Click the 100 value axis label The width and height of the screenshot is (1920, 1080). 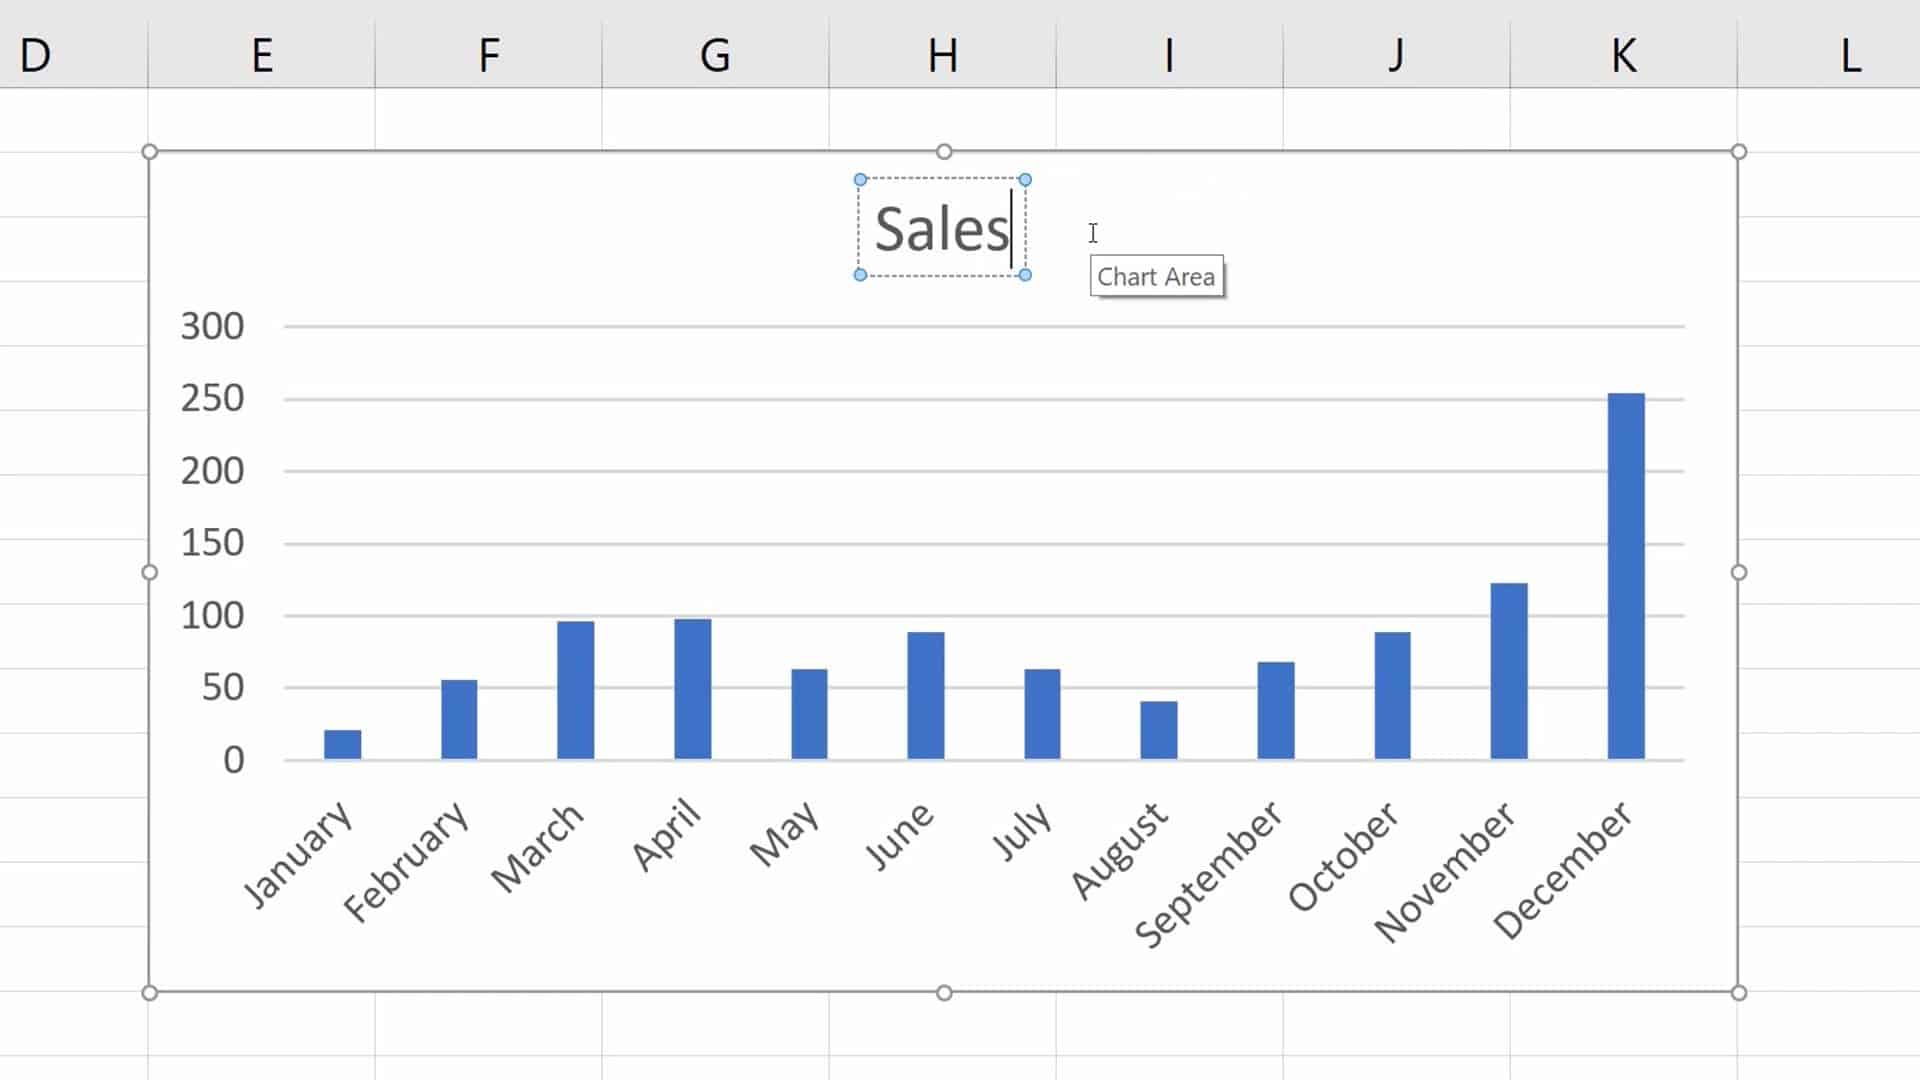pyautogui.click(x=212, y=615)
